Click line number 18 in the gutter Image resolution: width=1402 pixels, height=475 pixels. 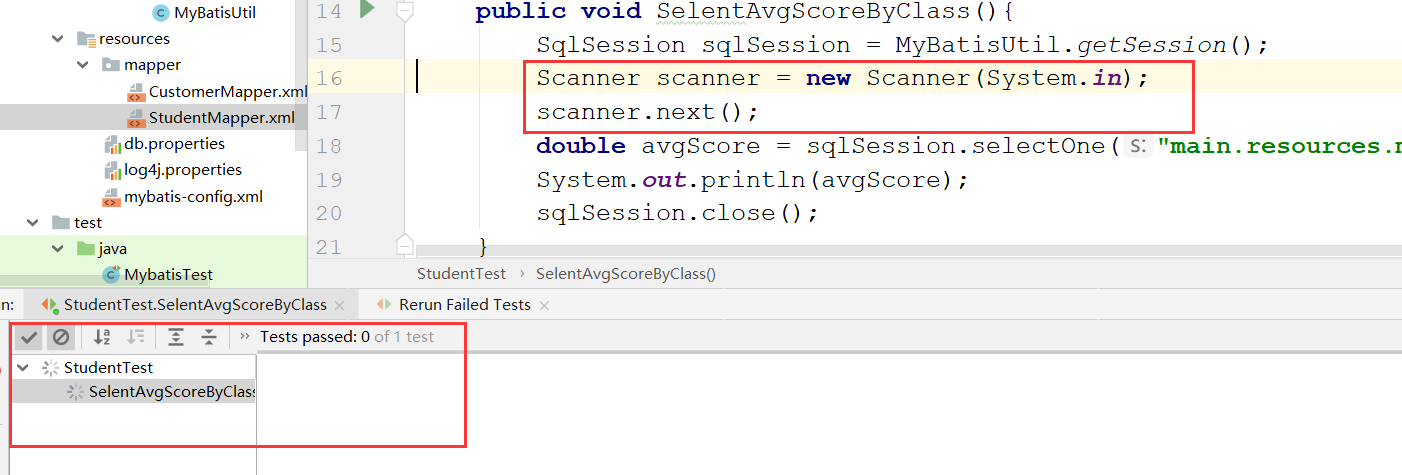click(x=328, y=146)
